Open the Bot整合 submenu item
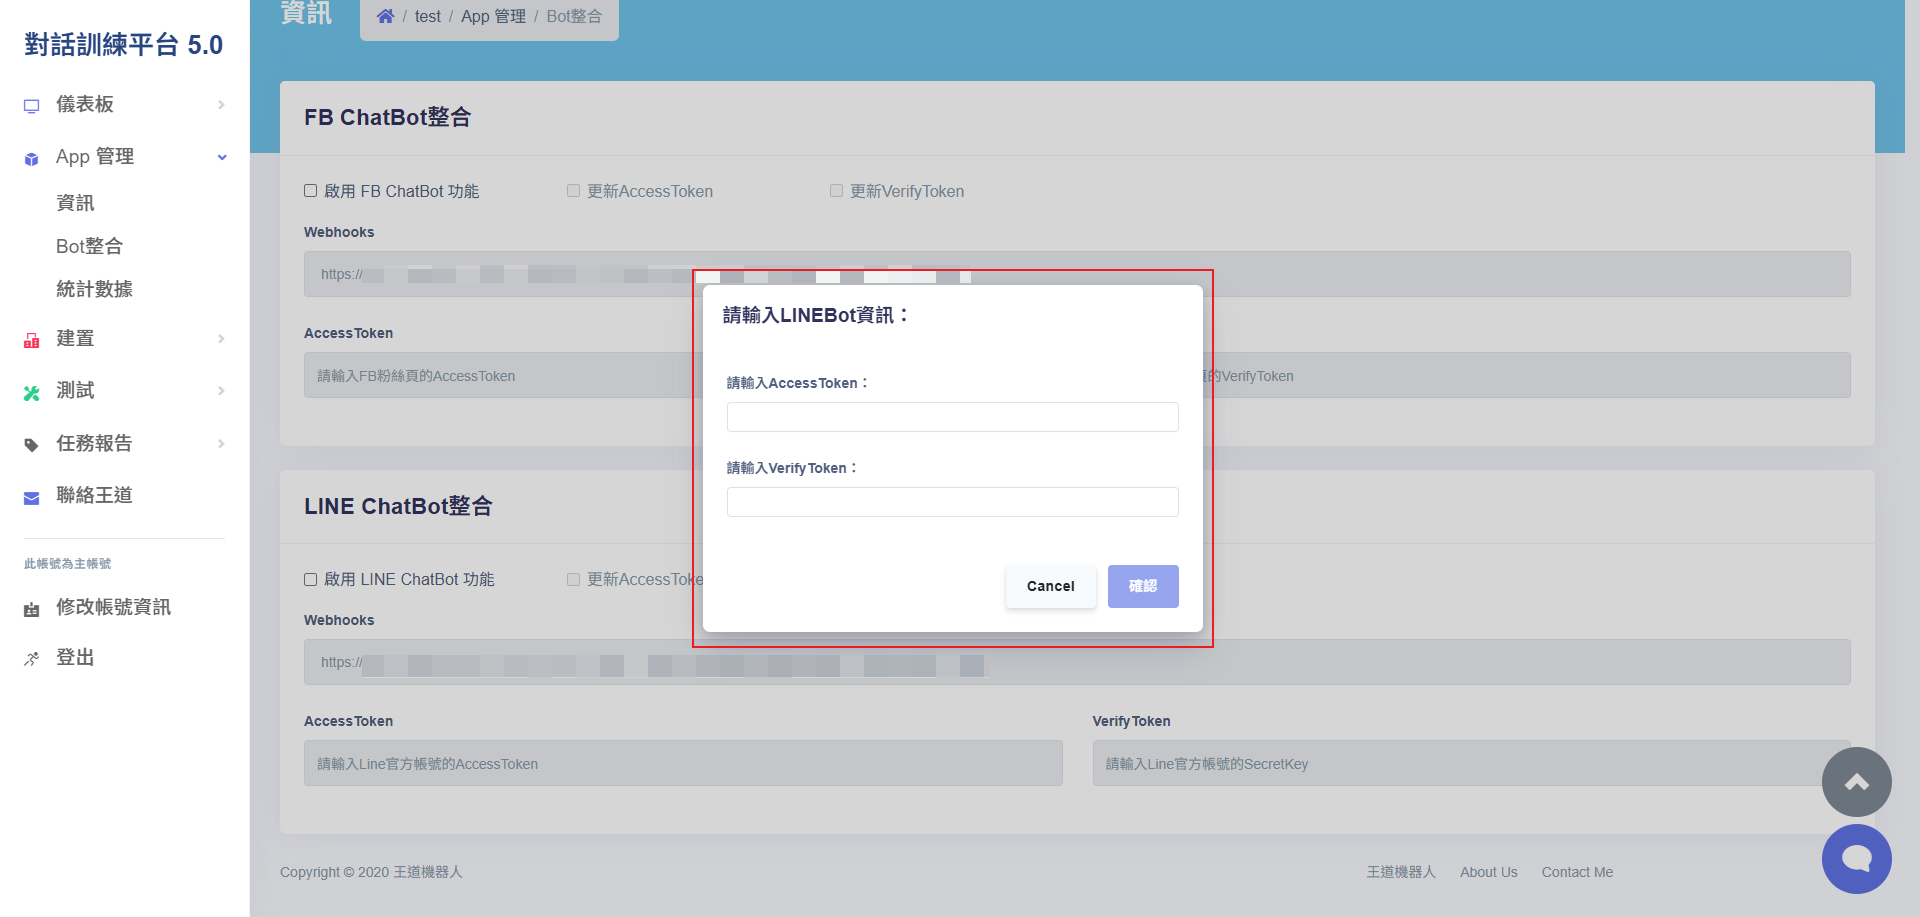 click(x=89, y=246)
